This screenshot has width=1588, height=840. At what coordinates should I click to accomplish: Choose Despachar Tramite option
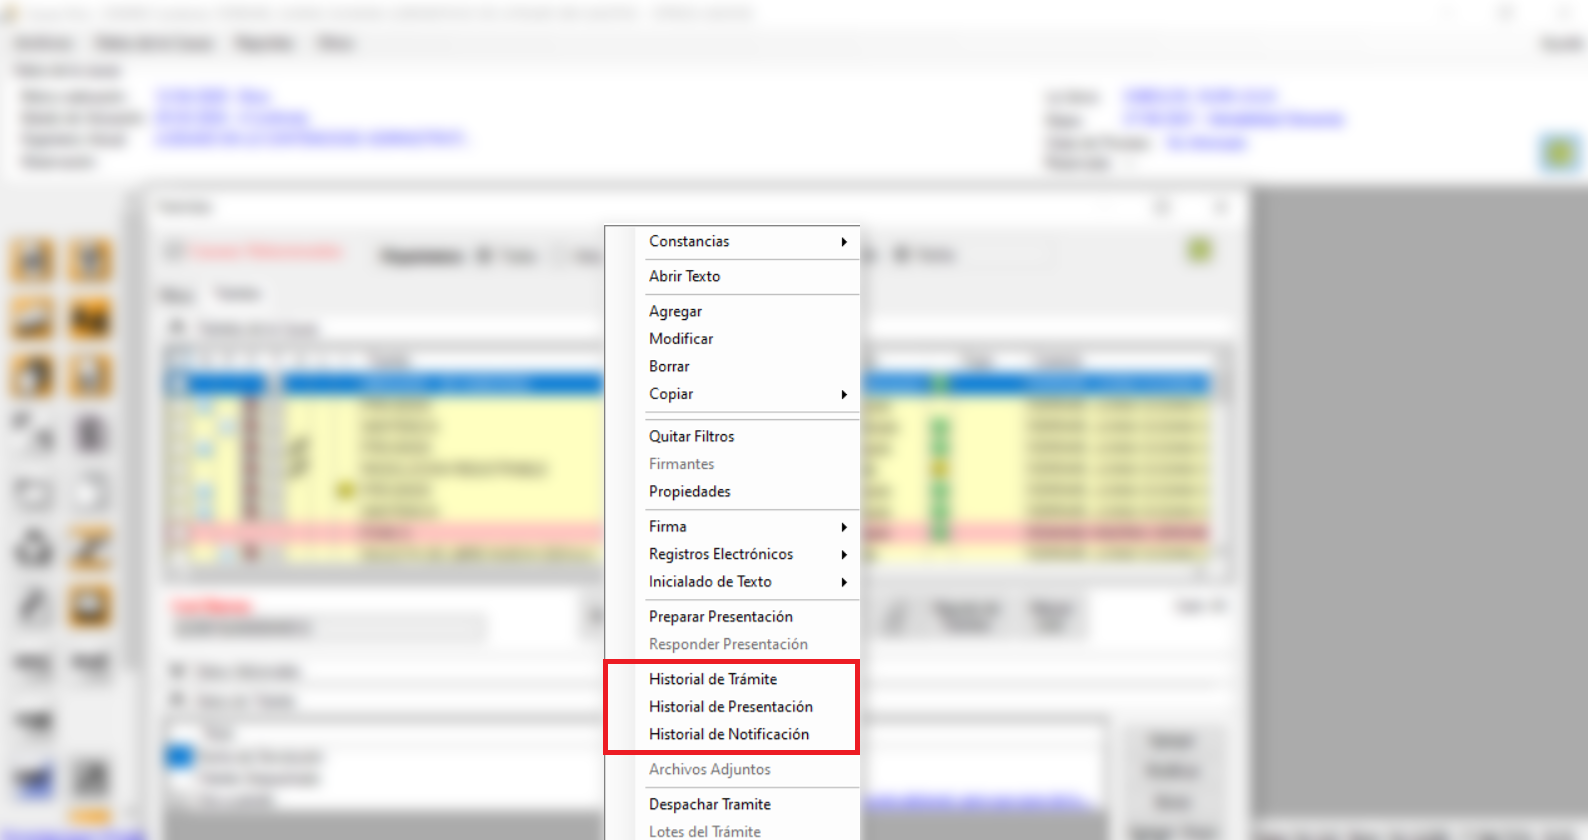[x=709, y=804]
